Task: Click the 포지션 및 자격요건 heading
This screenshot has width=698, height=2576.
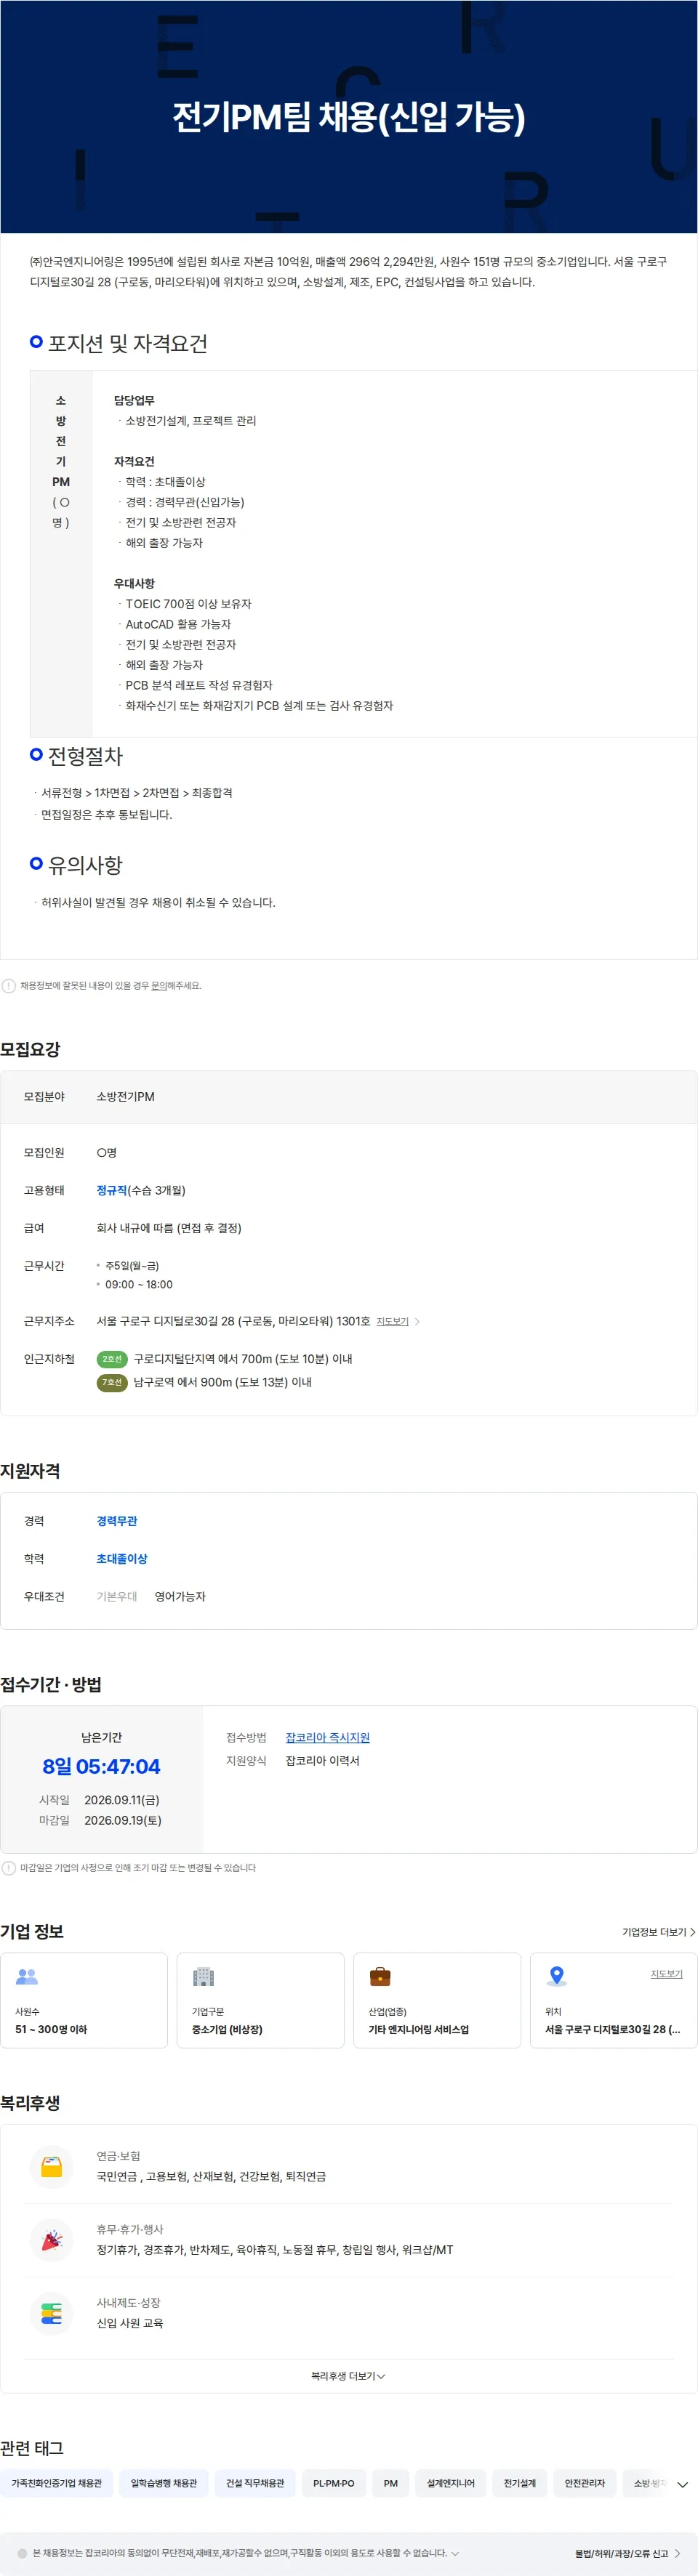Action: (128, 344)
